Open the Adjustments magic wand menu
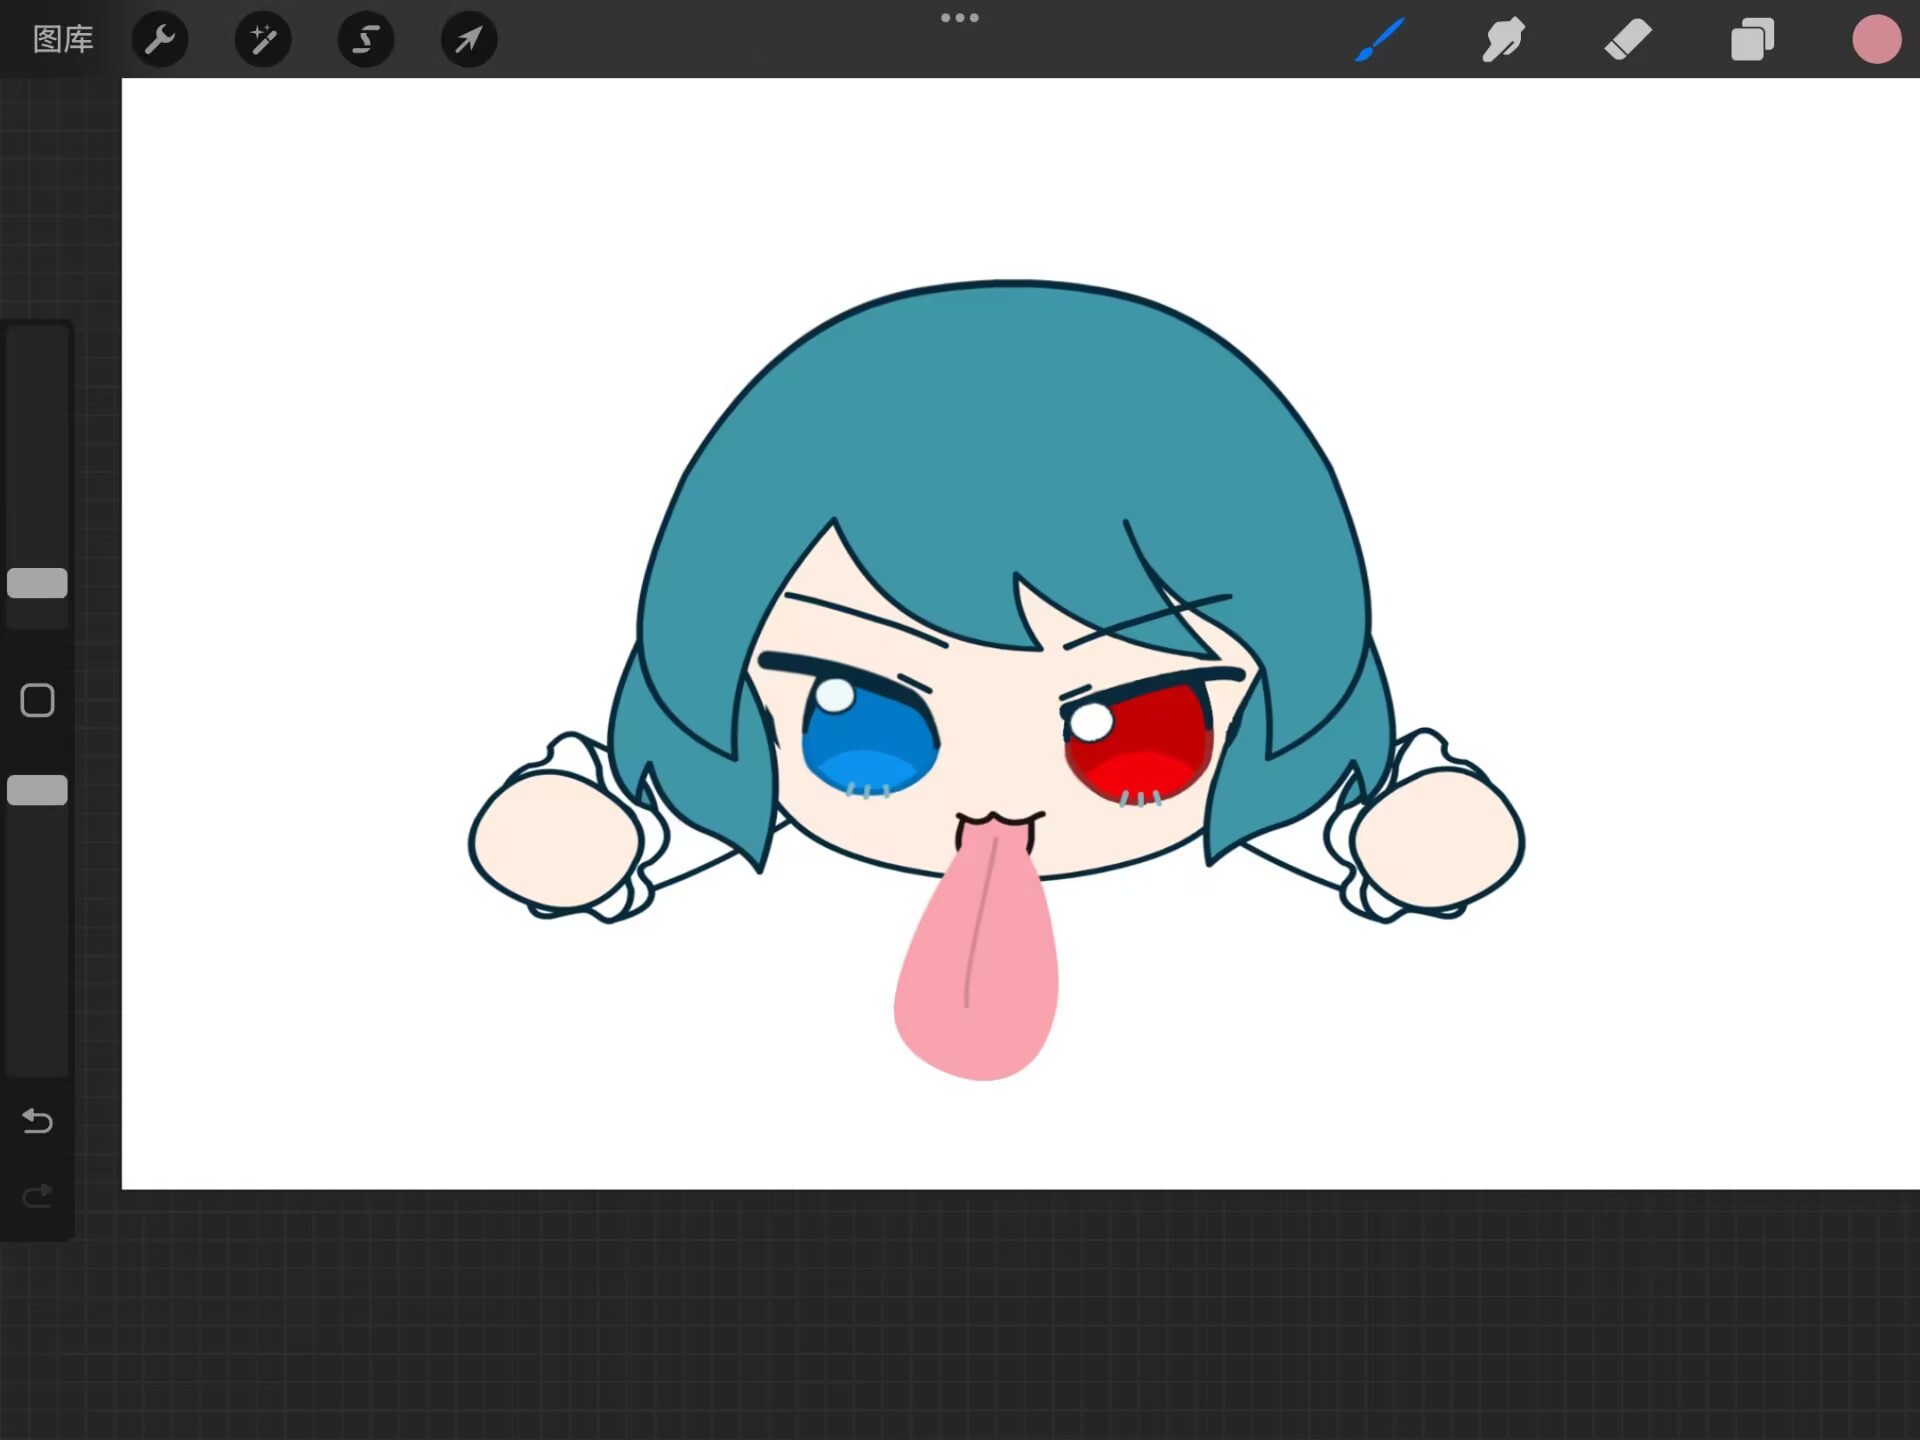 263,39
